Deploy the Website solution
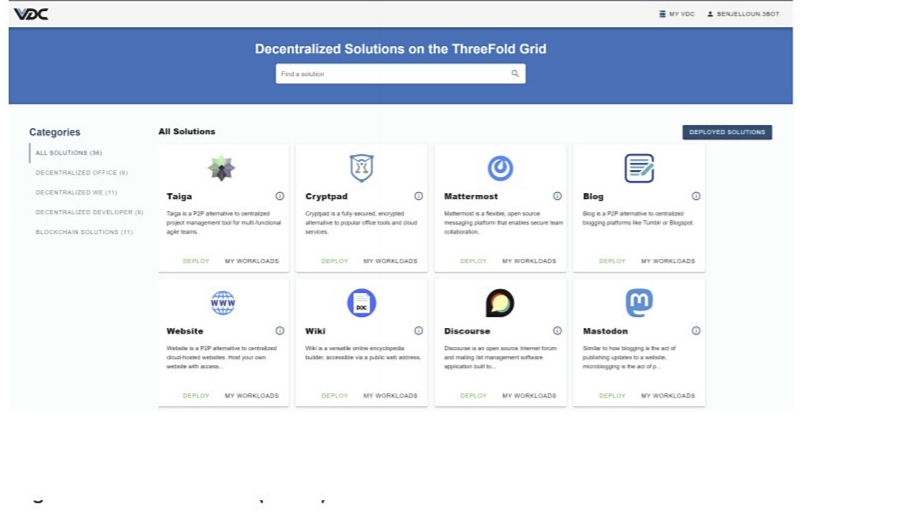This screenshot has height=532, width=900. (x=196, y=396)
